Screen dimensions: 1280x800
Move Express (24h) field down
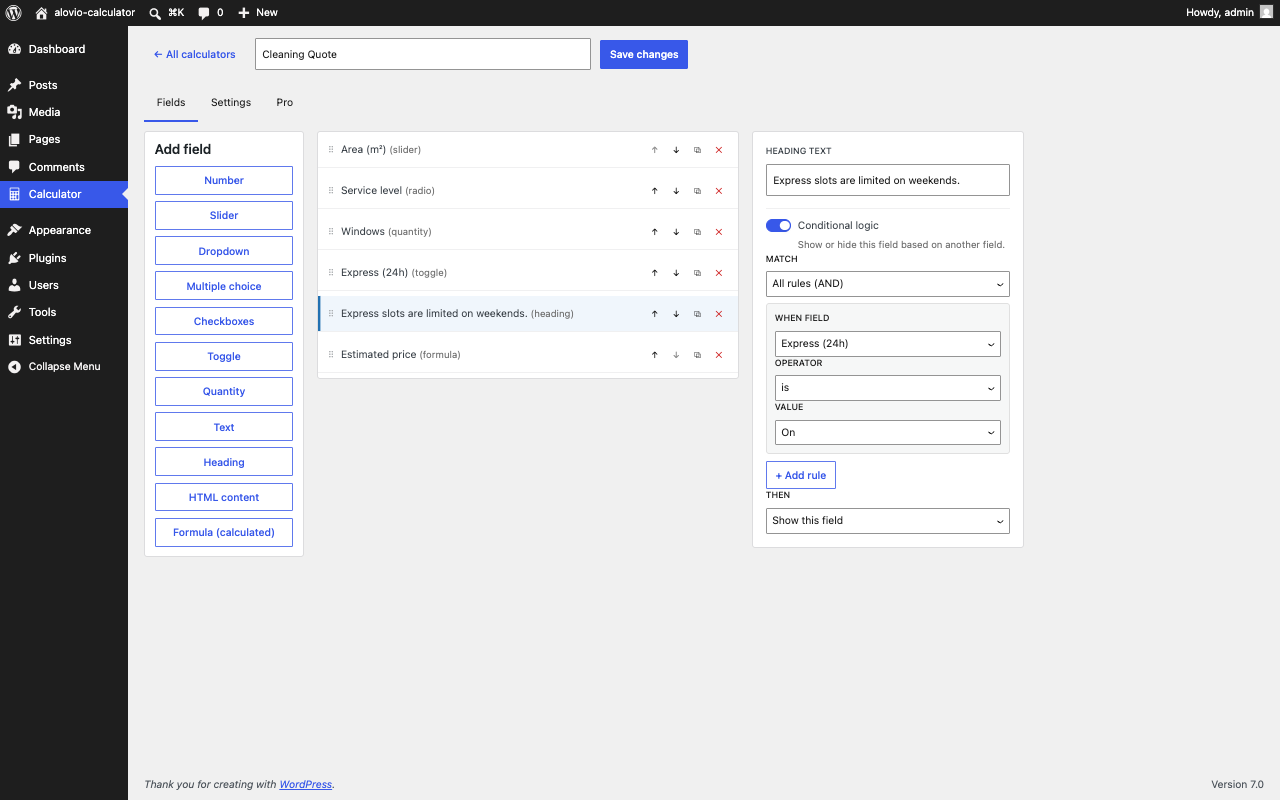point(676,273)
